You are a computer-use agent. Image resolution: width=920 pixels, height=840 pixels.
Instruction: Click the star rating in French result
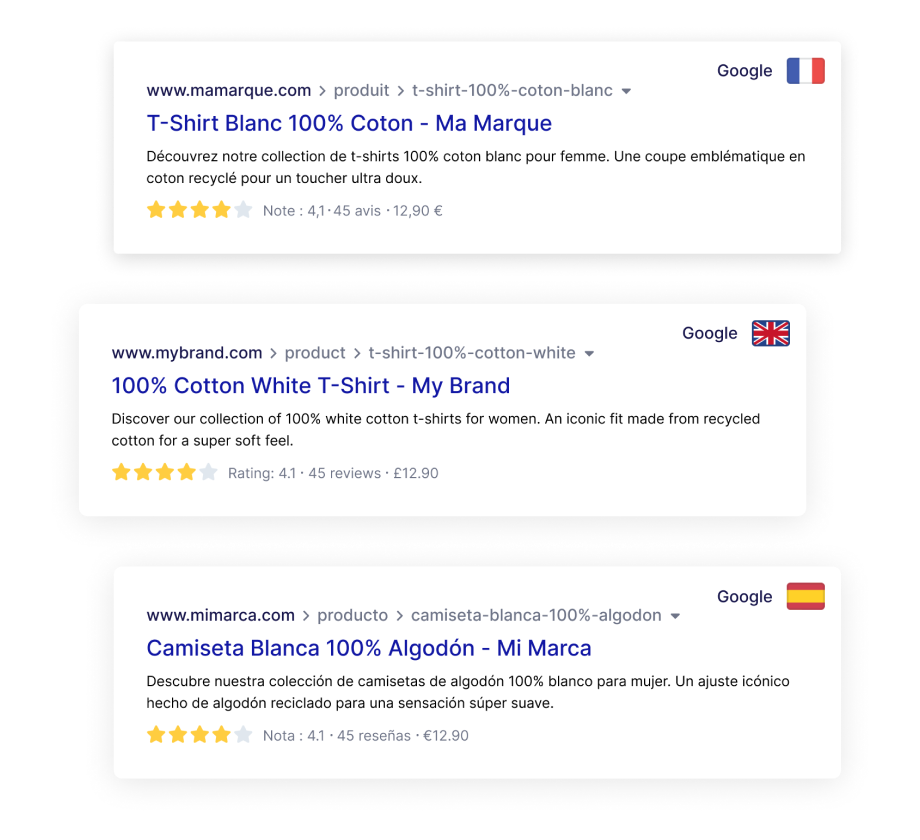(x=199, y=210)
